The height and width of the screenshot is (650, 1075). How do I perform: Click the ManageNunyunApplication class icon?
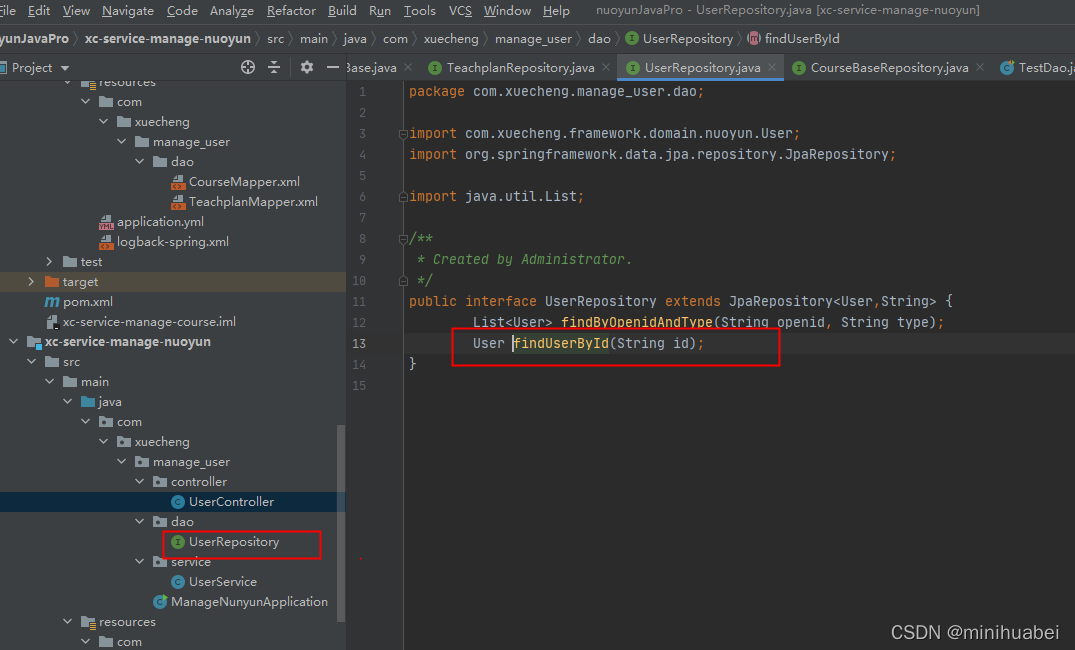pyautogui.click(x=160, y=602)
